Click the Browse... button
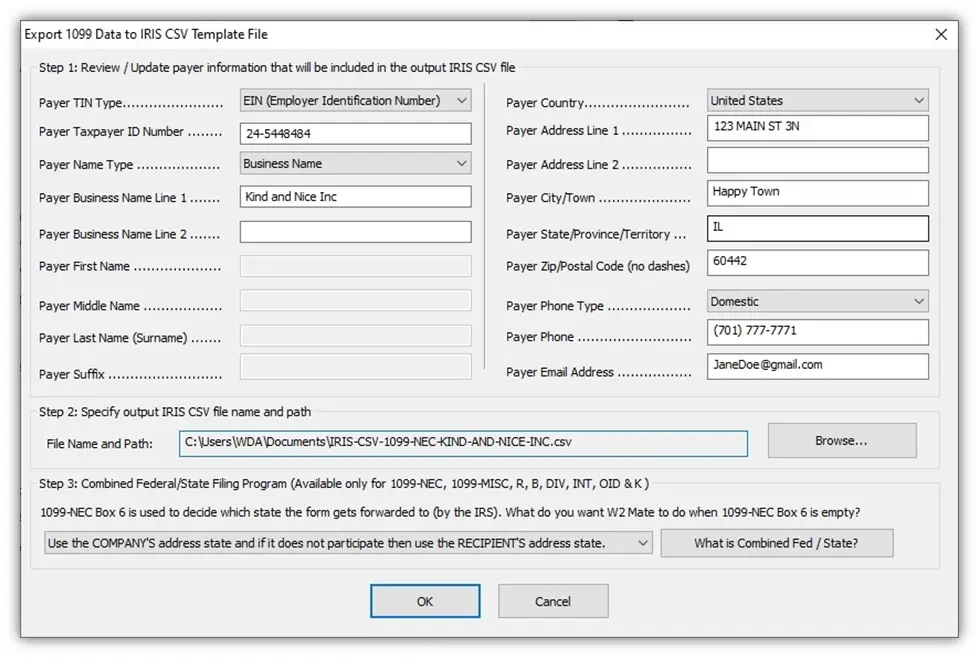The height and width of the screenshot is (658, 979). pyautogui.click(x=842, y=441)
